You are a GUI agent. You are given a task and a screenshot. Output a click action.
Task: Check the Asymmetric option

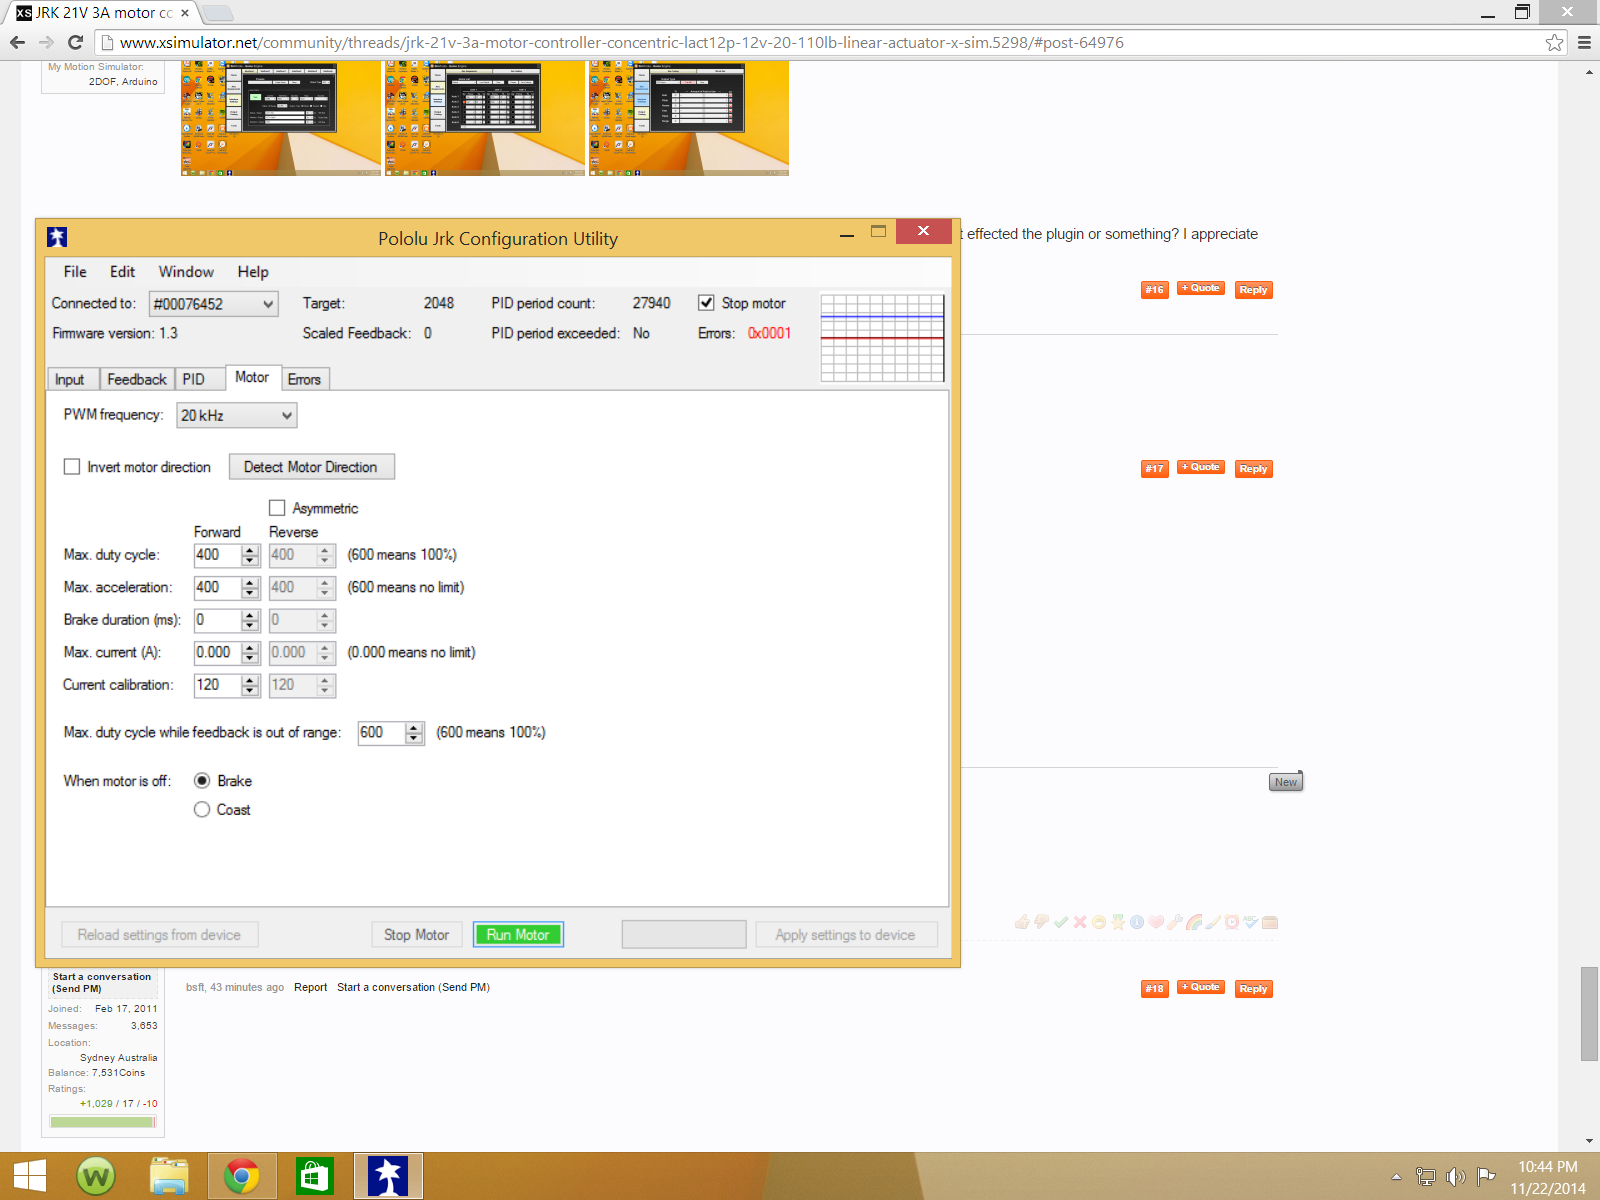[277, 508]
